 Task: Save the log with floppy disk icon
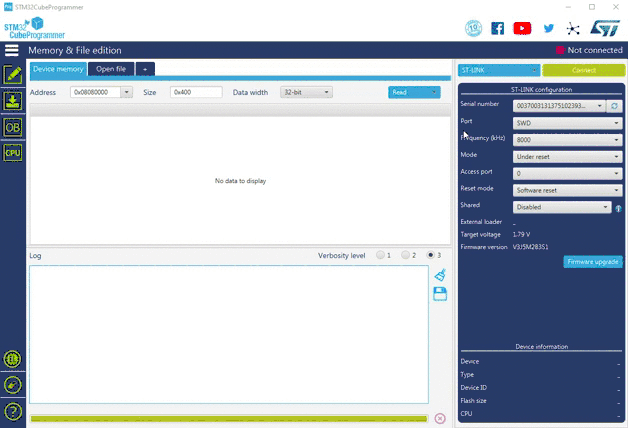(x=440, y=294)
